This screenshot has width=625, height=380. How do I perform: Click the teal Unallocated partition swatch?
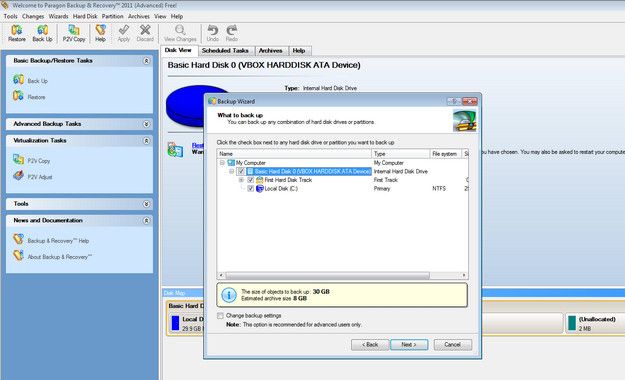(x=572, y=323)
